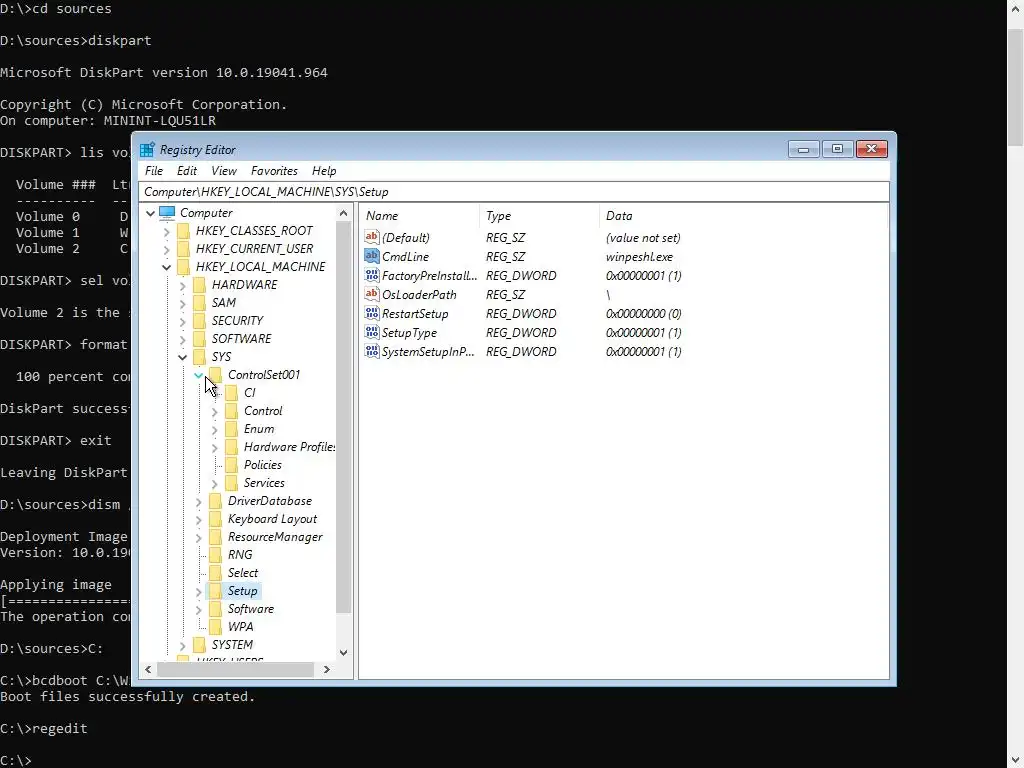1024x768 pixels.
Task: Click the ControlSet001 folder icon
Action: [216, 375]
